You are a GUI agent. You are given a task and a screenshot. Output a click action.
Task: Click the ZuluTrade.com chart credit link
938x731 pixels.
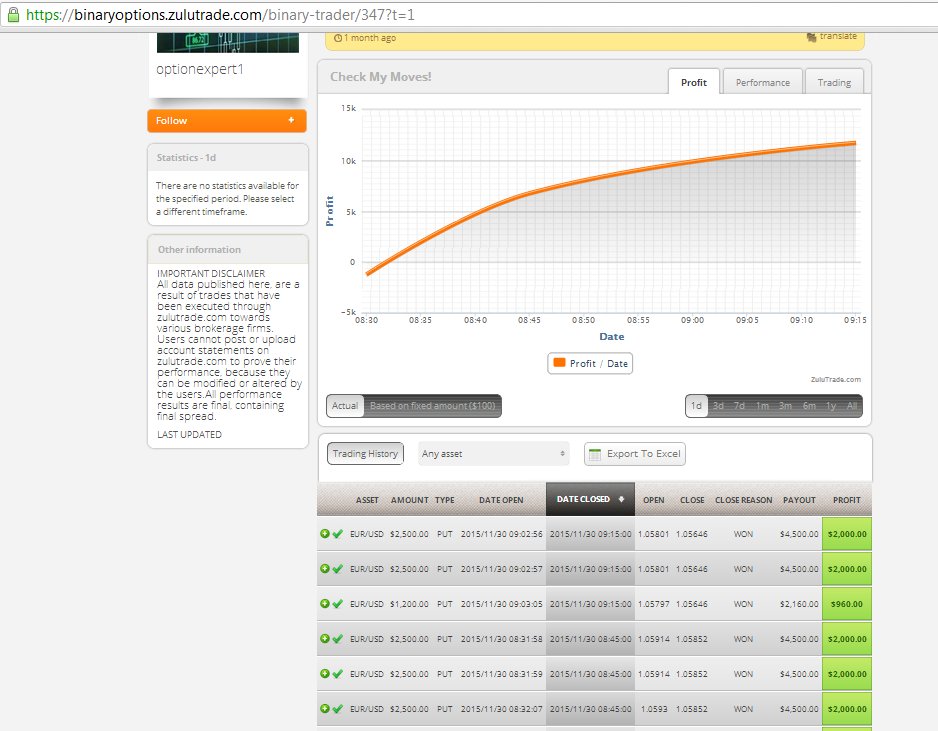pyautogui.click(x=836, y=379)
